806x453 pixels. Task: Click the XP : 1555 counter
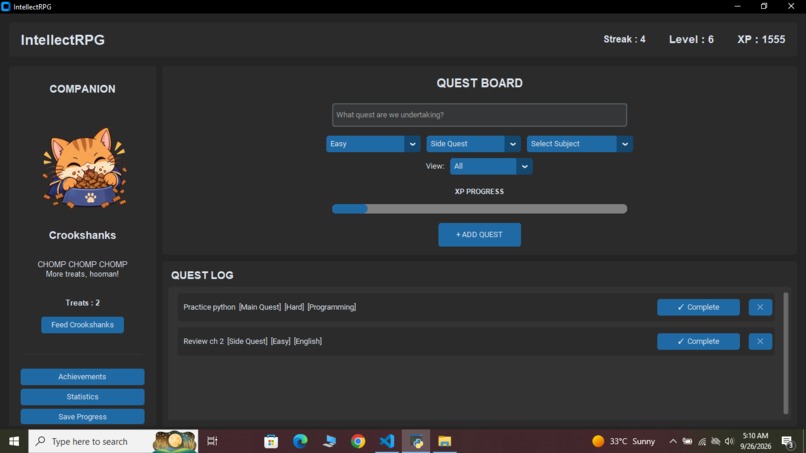click(761, 40)
